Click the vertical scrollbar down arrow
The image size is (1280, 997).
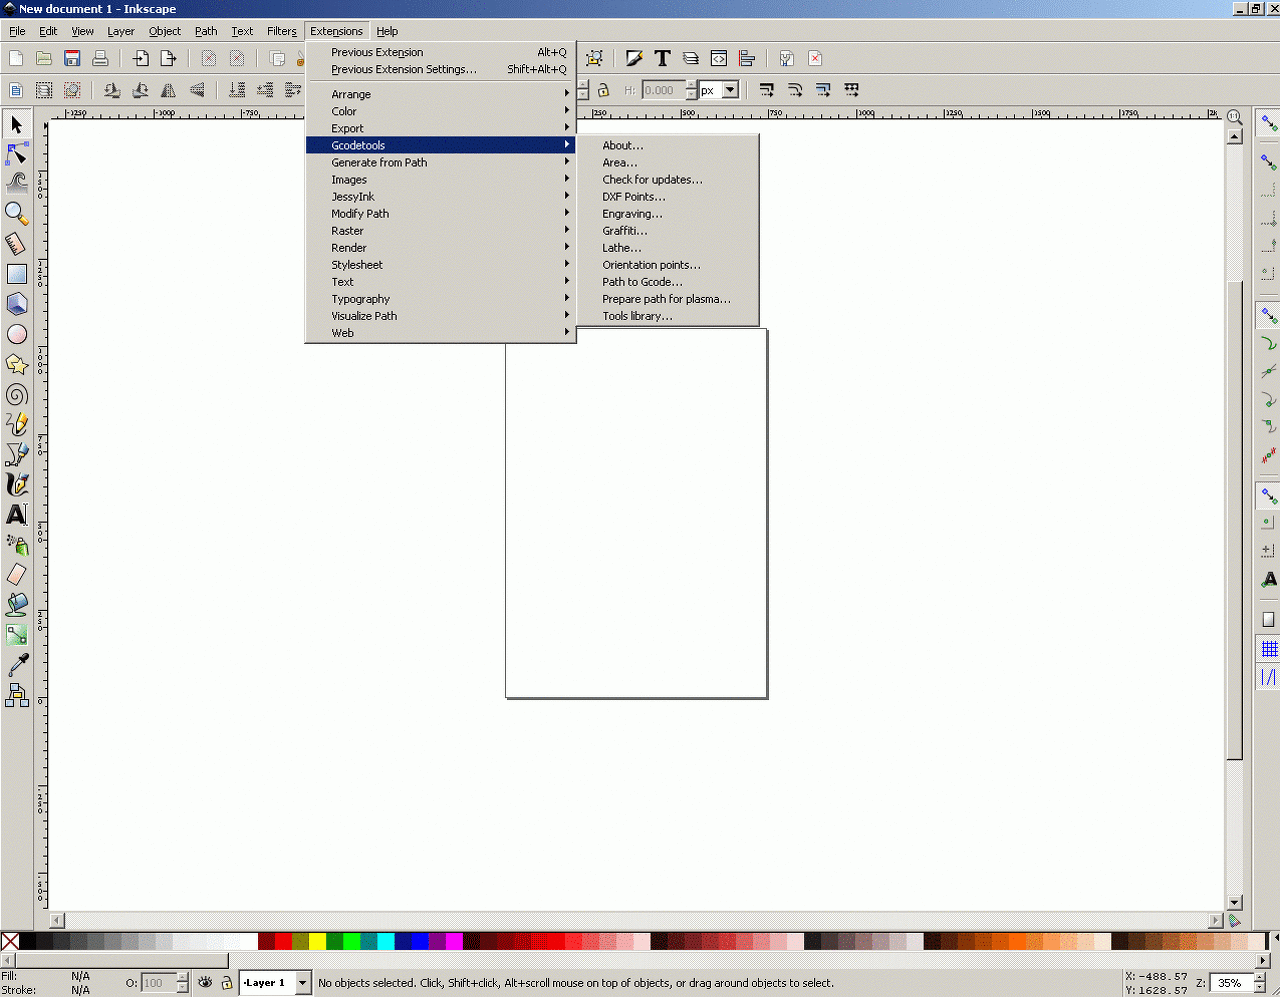[1234, 902]
